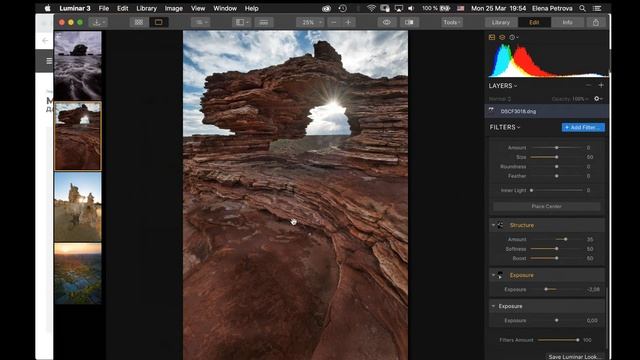Open the Time Machine menu bar icon
The image size is (640, 360).
click(342, 8)
